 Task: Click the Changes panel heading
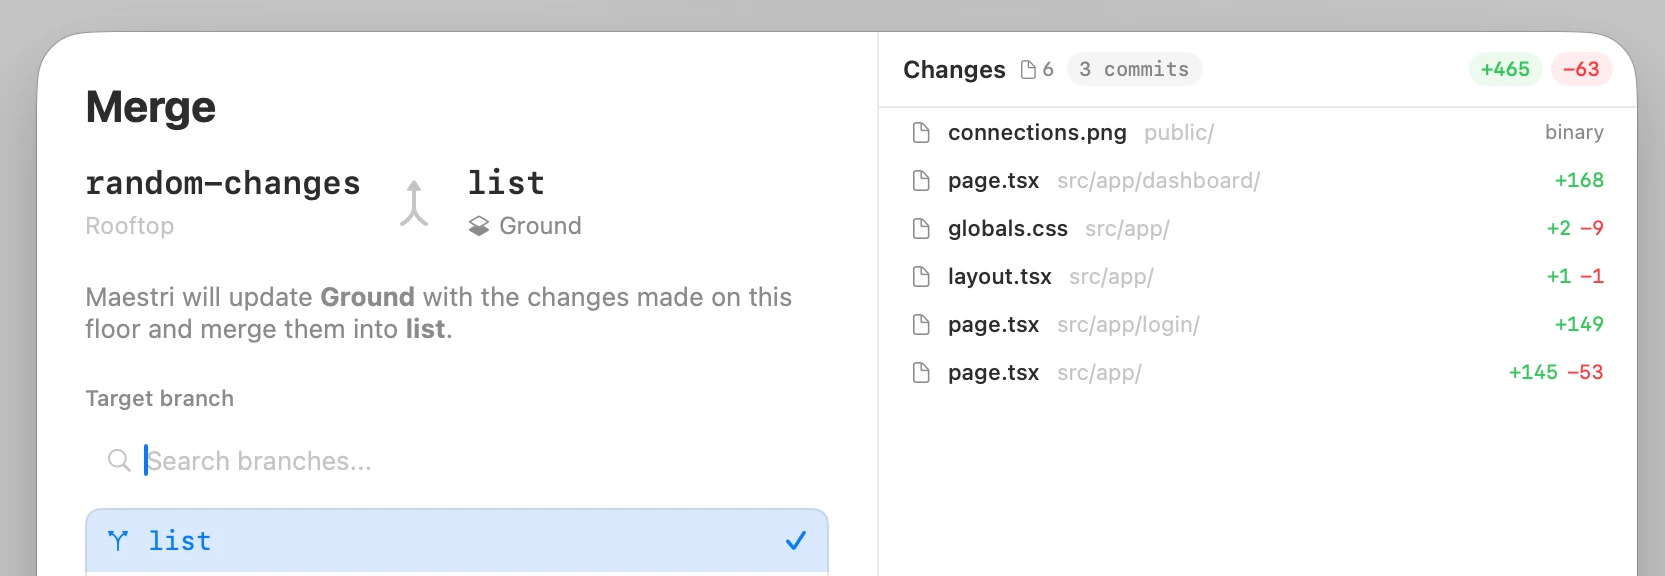(x=954, y=70)
